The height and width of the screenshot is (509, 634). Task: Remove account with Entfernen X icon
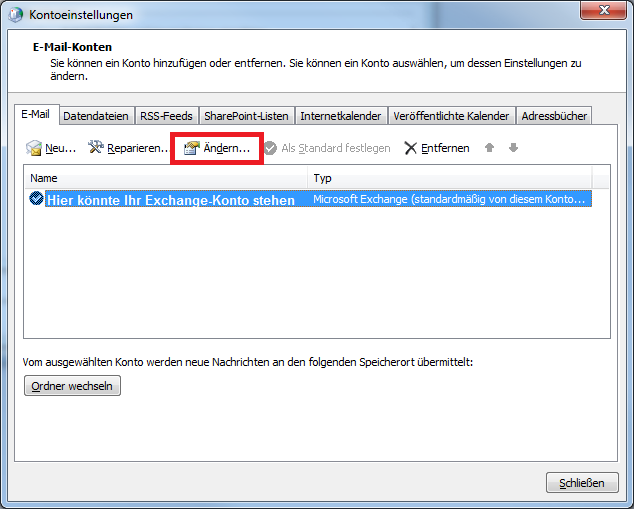point(411,148)
